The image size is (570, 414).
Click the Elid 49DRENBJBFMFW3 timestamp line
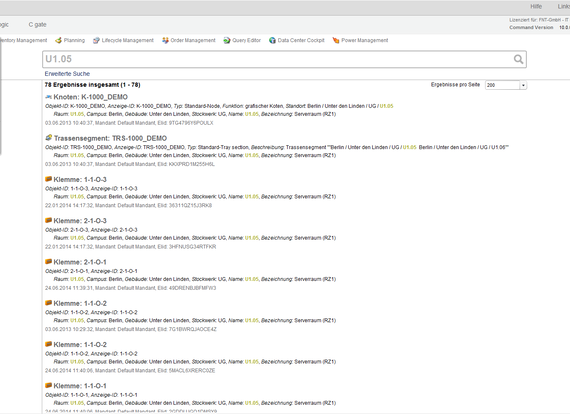(131, 288)
